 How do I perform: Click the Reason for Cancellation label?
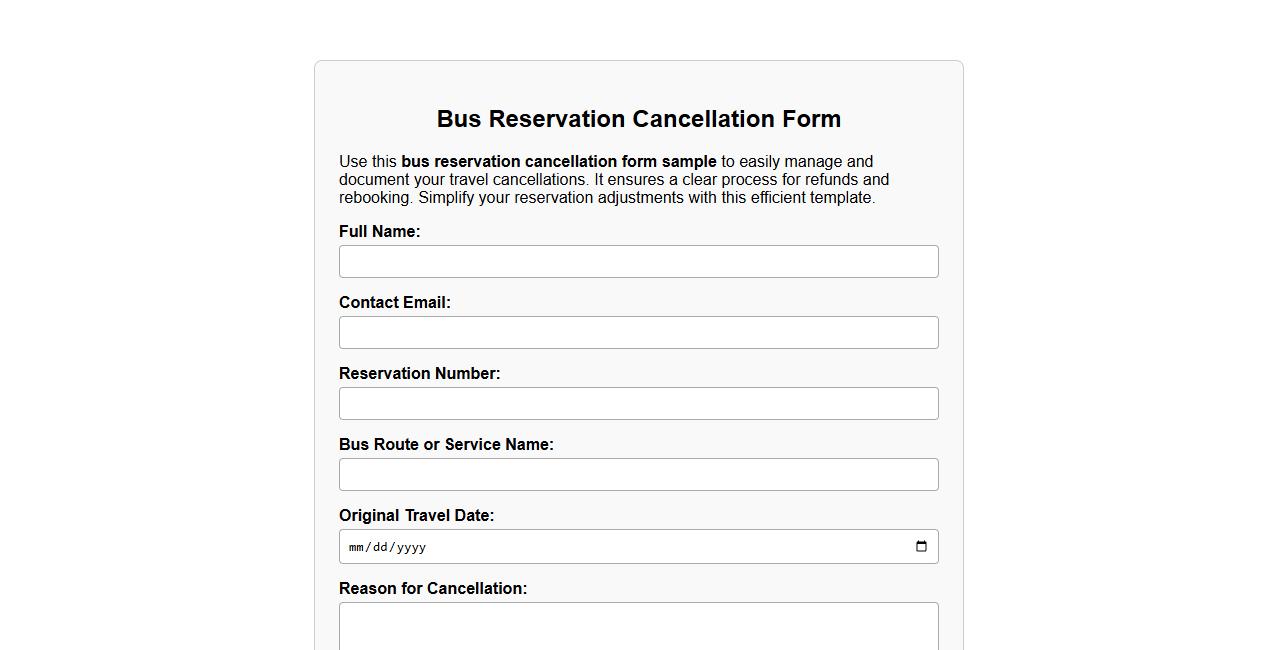click(432, 588)
